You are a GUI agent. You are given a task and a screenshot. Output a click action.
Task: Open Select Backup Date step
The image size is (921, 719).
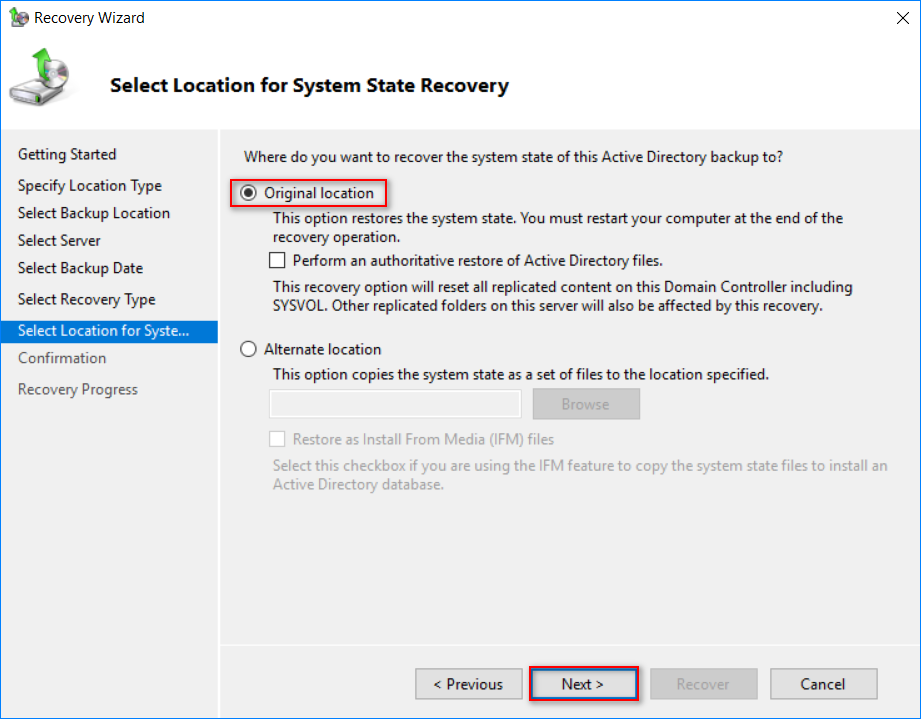(80, 268)
